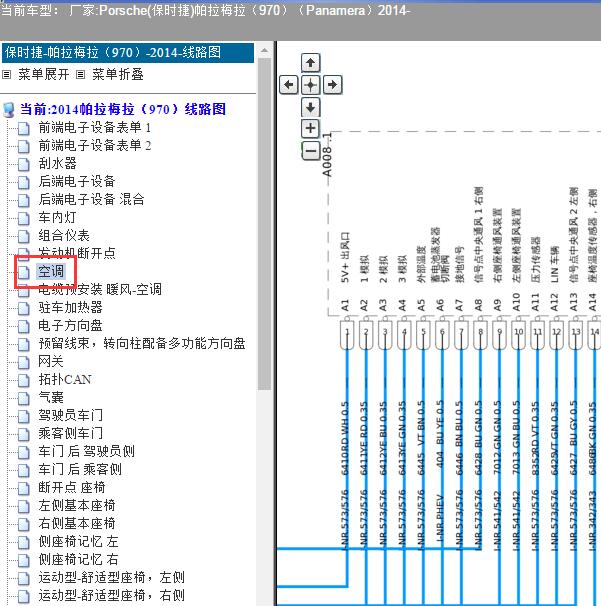
Task: Click document icon beside 车内灯
Action: [24, 218]
